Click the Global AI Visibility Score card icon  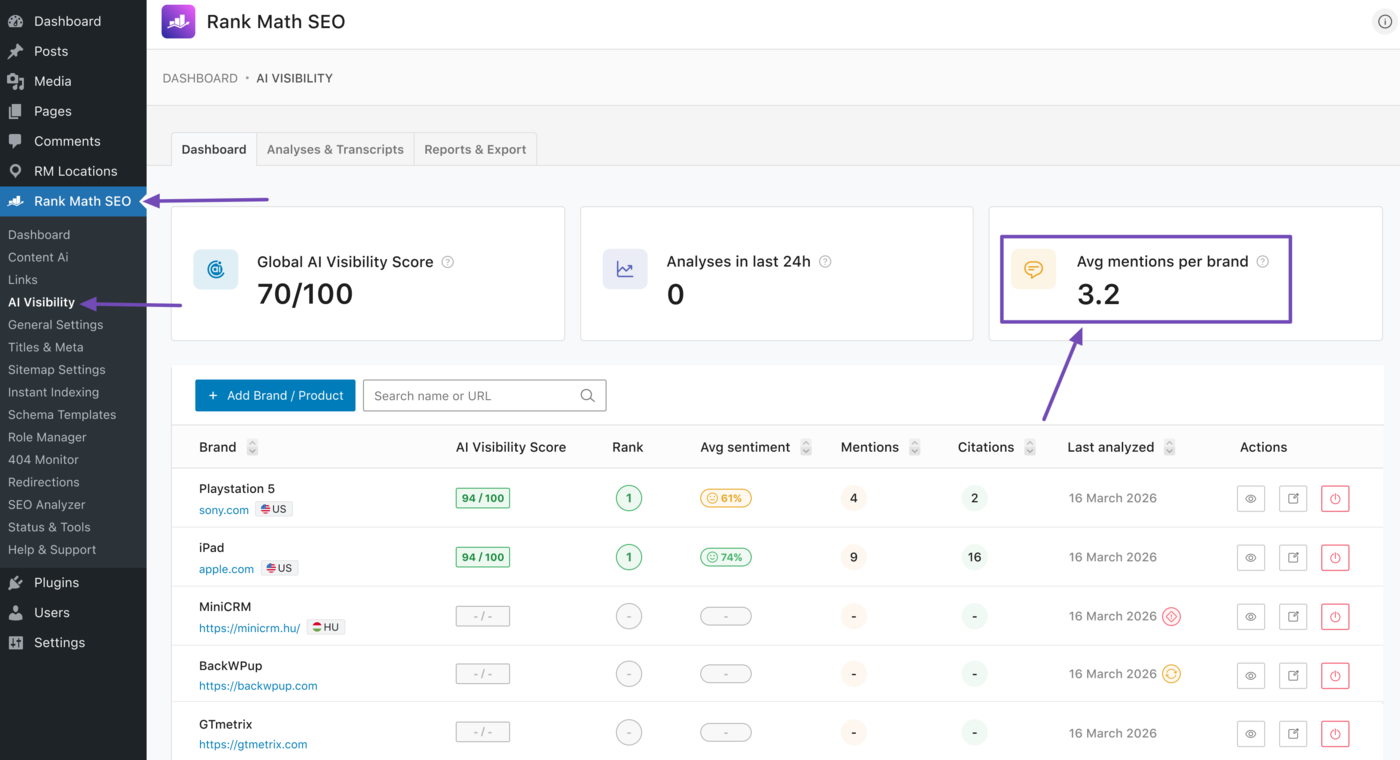pyautogui.click(x=216, y=269)
